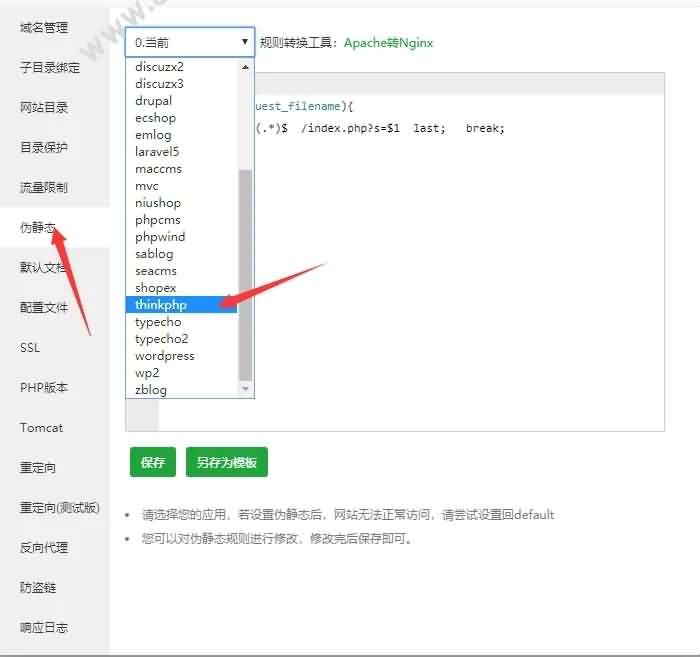The width and height of the screenshot is (700, 657).
Task: Select discuzx3 option in list
Action: point(159,84)
